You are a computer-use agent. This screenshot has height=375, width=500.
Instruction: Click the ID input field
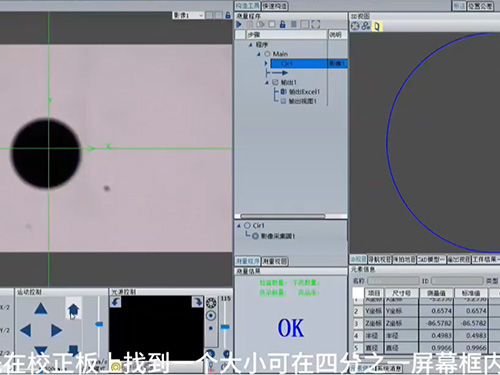point(456,281)
